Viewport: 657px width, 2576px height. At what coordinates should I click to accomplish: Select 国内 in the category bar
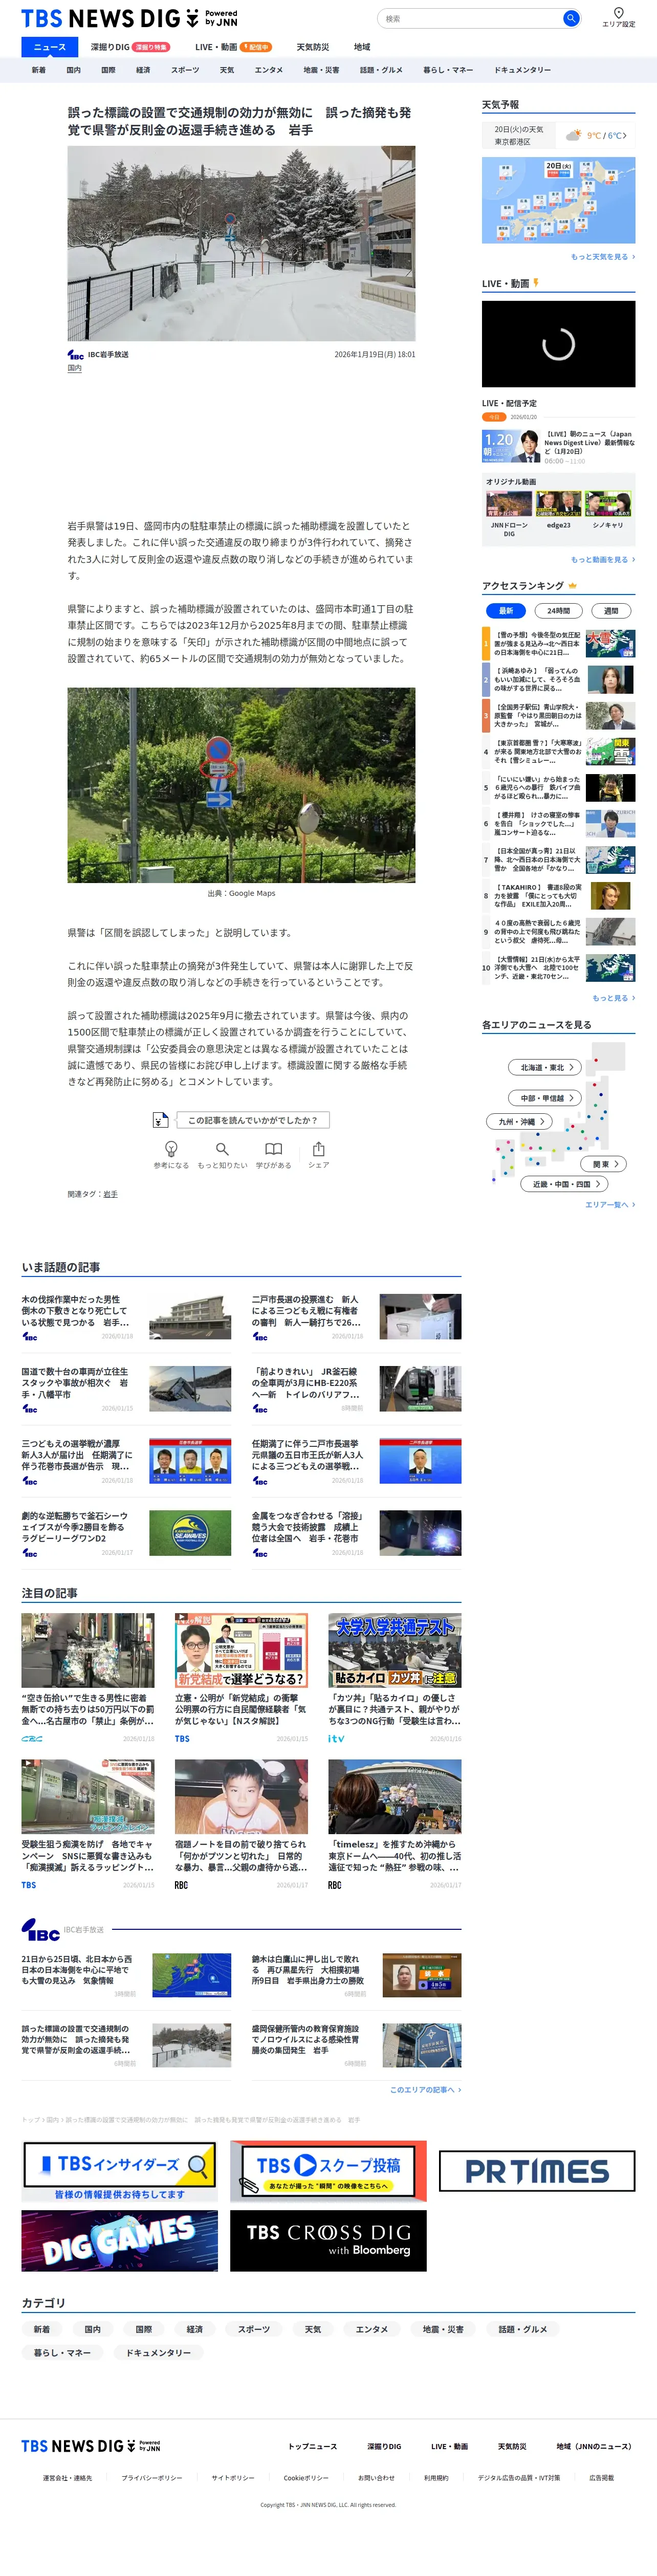(x=73, y=70)
